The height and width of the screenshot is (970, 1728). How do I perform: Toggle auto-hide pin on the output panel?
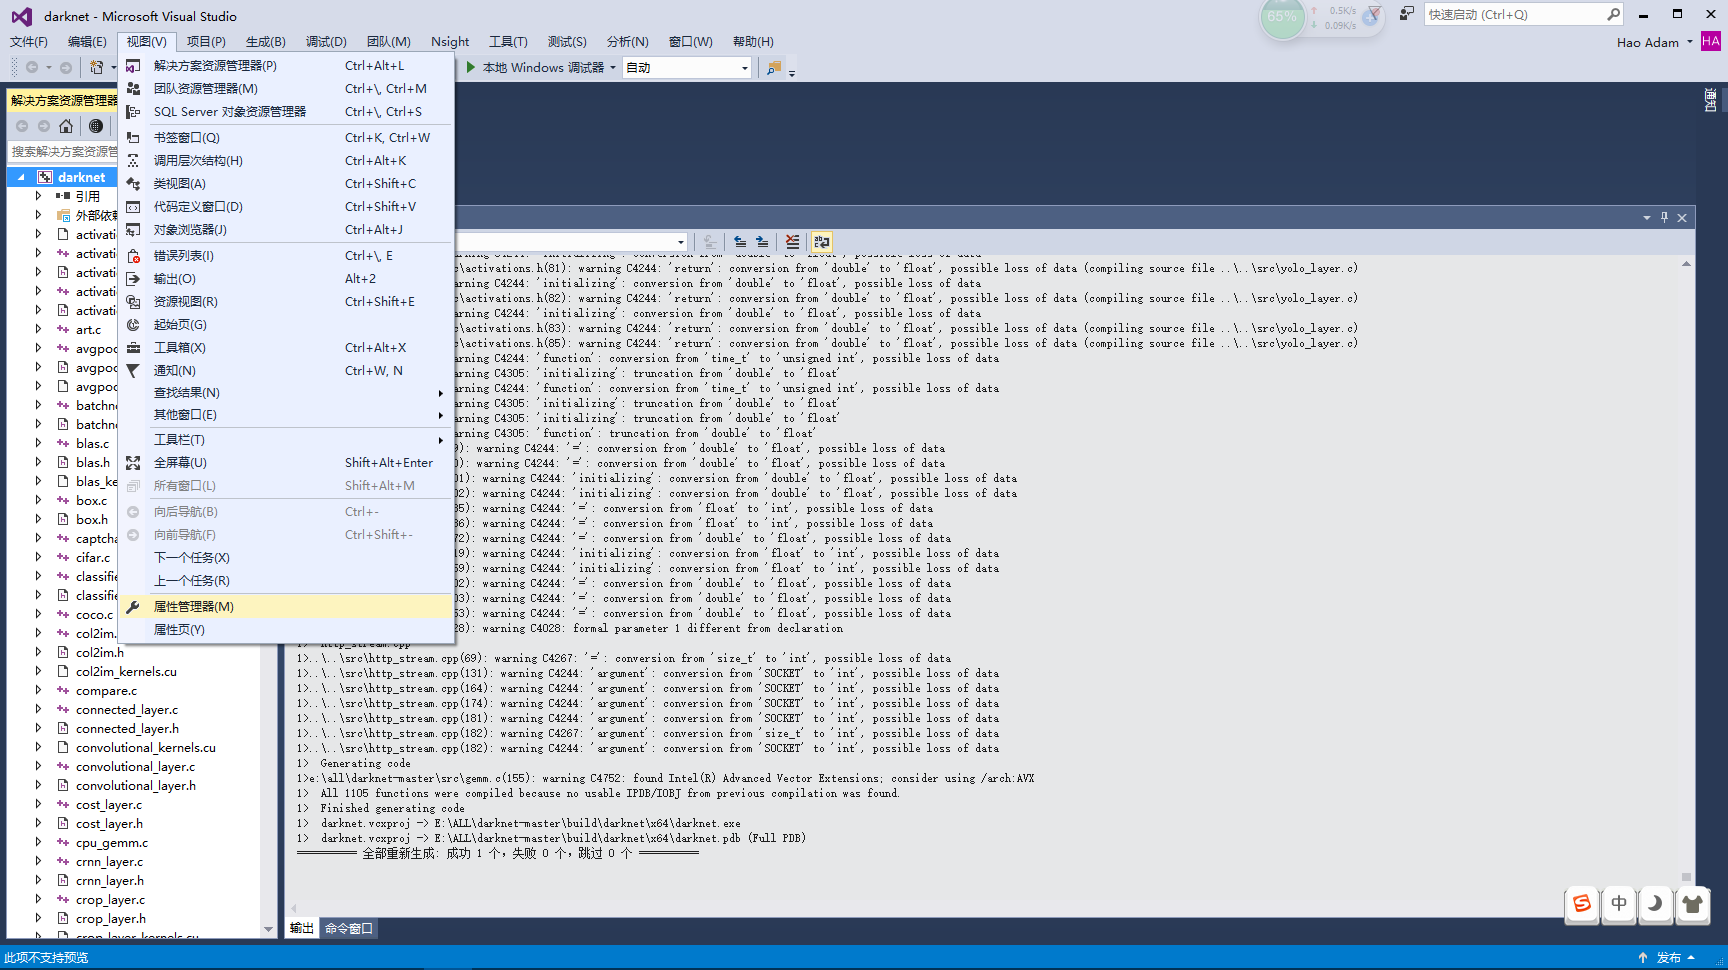tap(1665, 218)
